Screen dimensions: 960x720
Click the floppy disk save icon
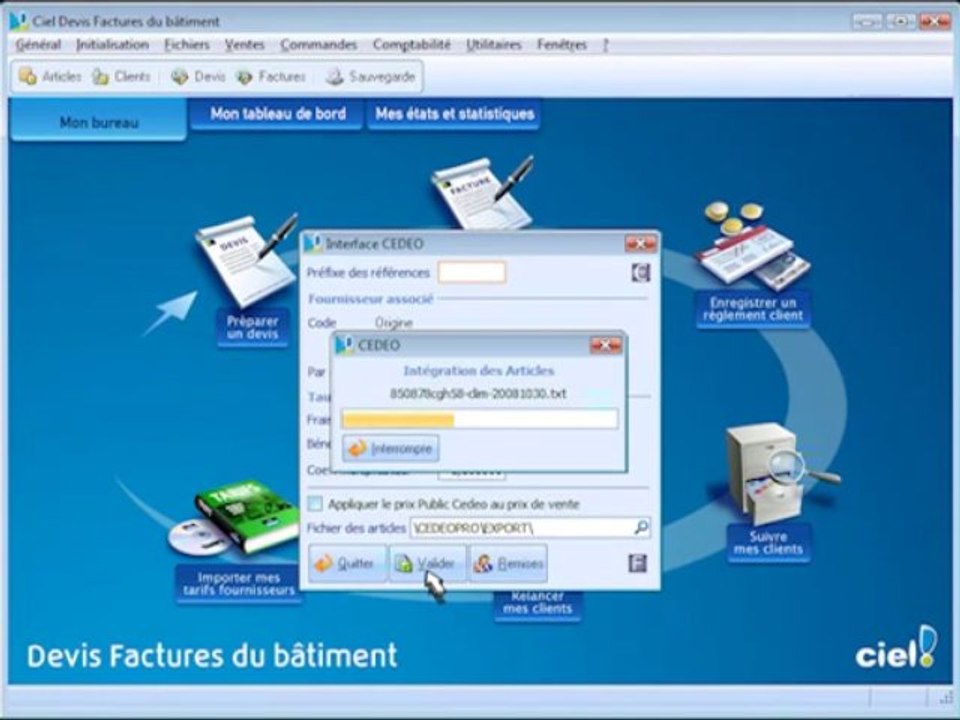pyautogui.click(x=637, y=563)
